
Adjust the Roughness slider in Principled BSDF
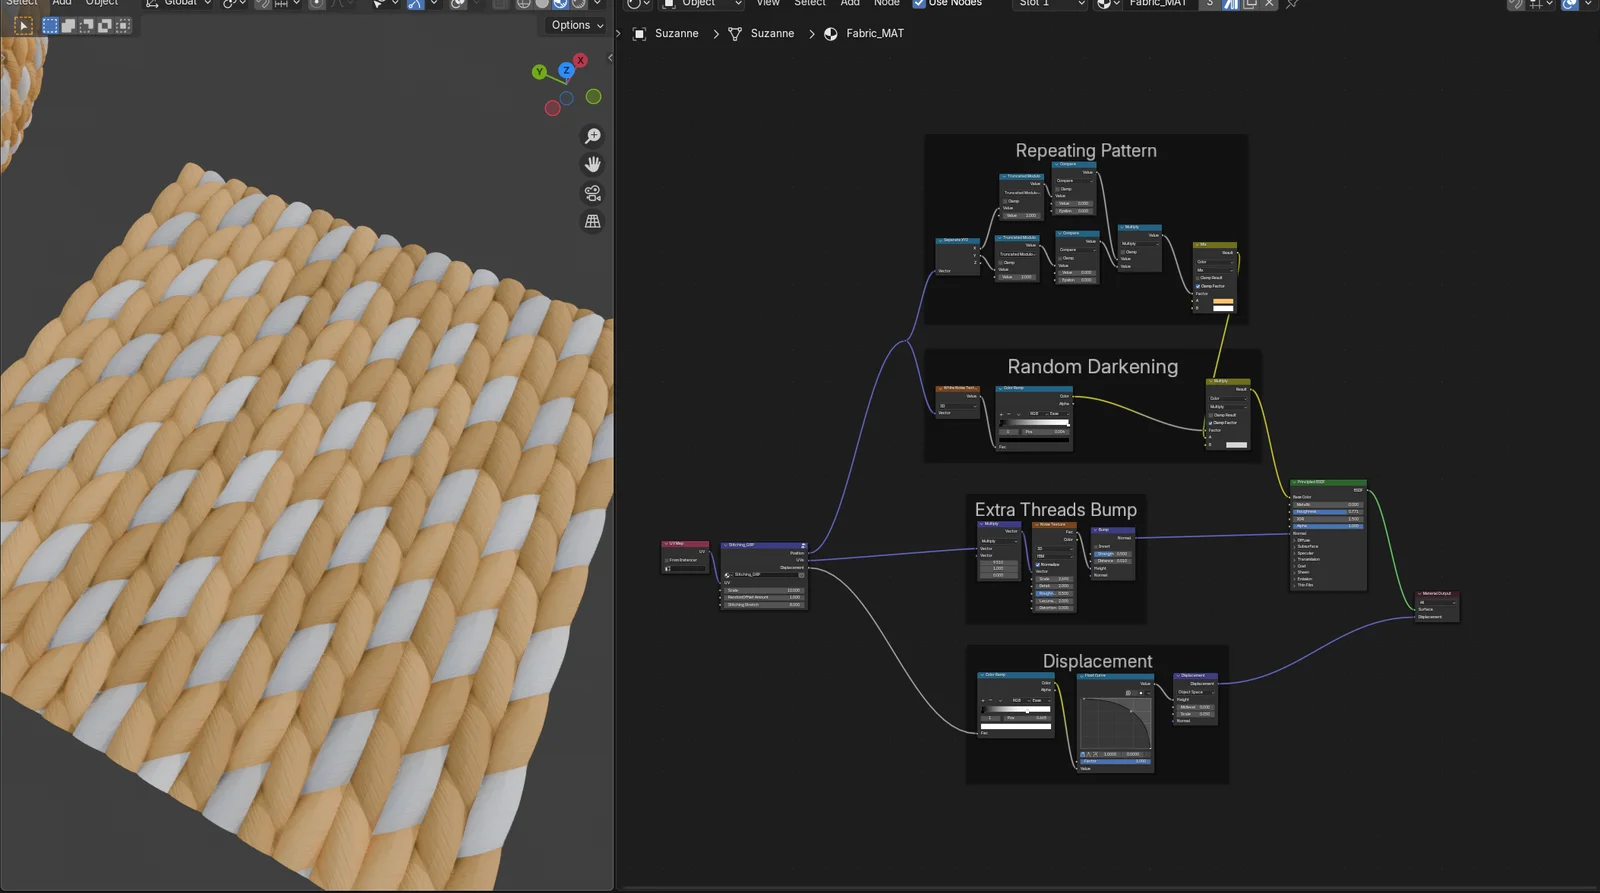coord(1327,512)
